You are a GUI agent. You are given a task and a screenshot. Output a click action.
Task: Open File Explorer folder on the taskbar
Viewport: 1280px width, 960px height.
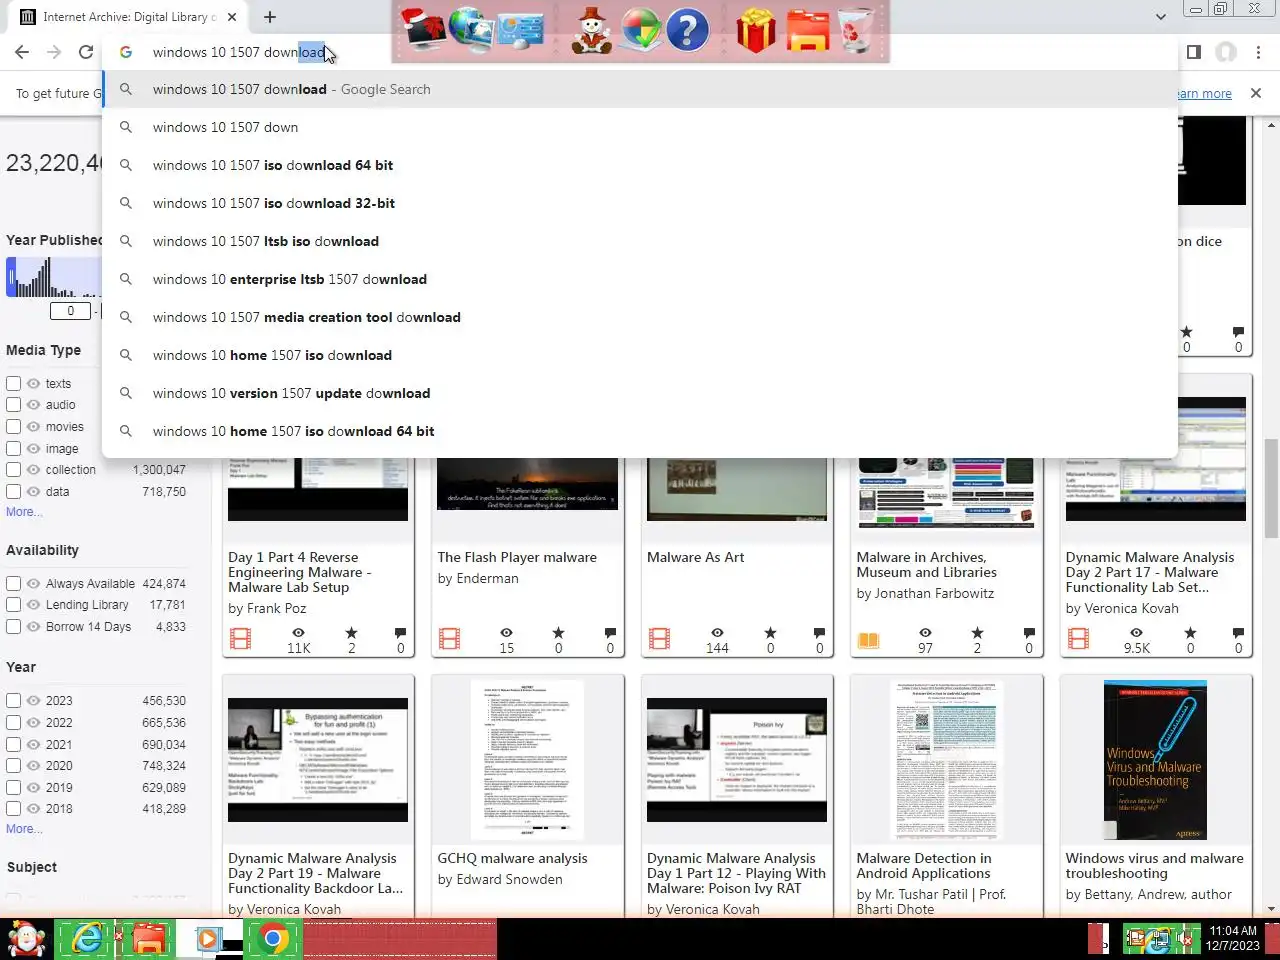click(x=148, y=940)
